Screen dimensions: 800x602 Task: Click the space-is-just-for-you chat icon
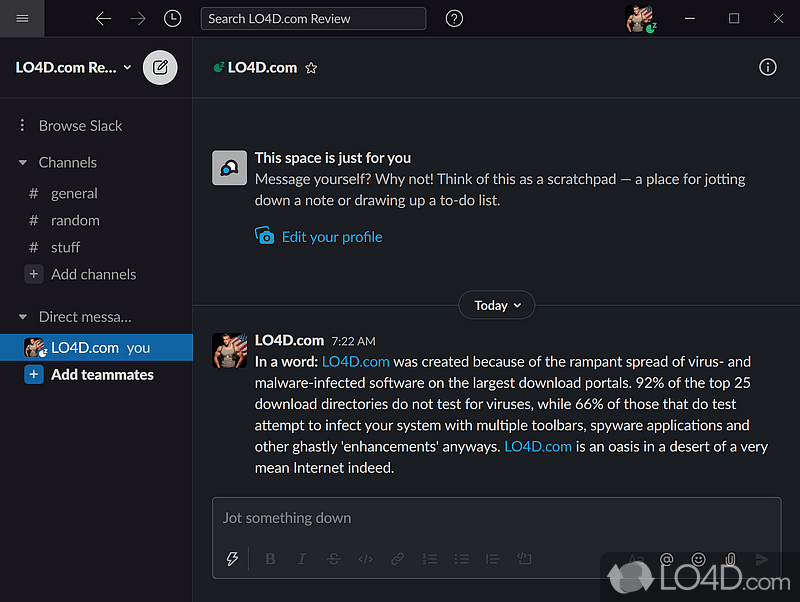tap(230, 168)
